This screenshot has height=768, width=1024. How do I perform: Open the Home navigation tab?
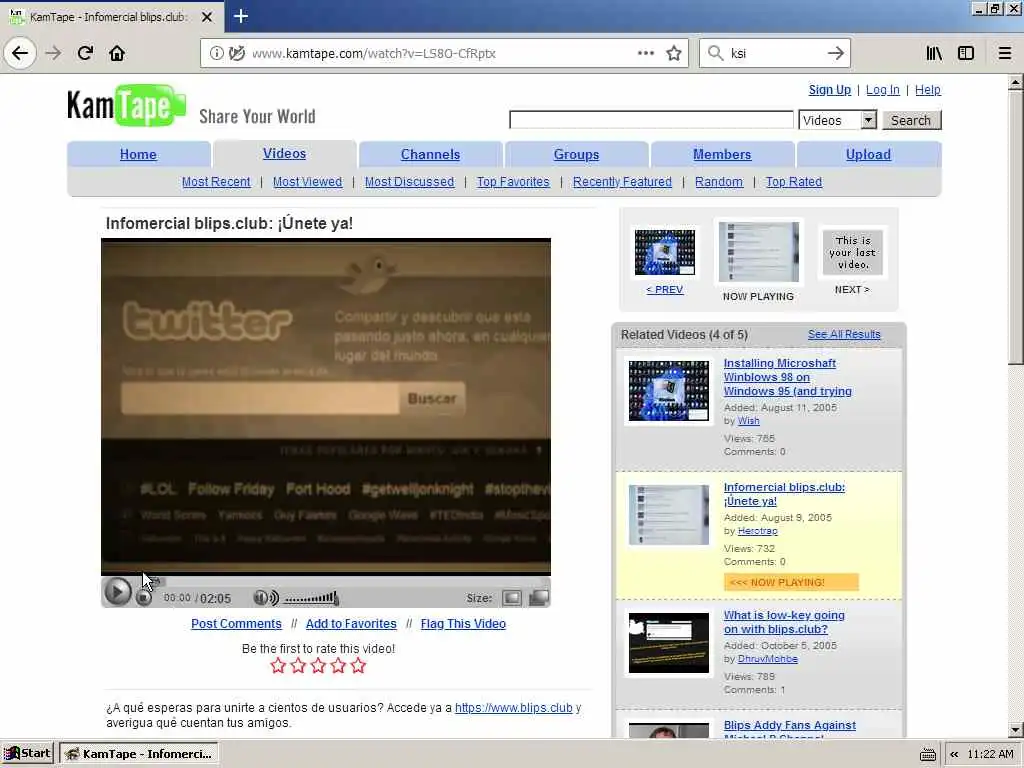[138, 155]
